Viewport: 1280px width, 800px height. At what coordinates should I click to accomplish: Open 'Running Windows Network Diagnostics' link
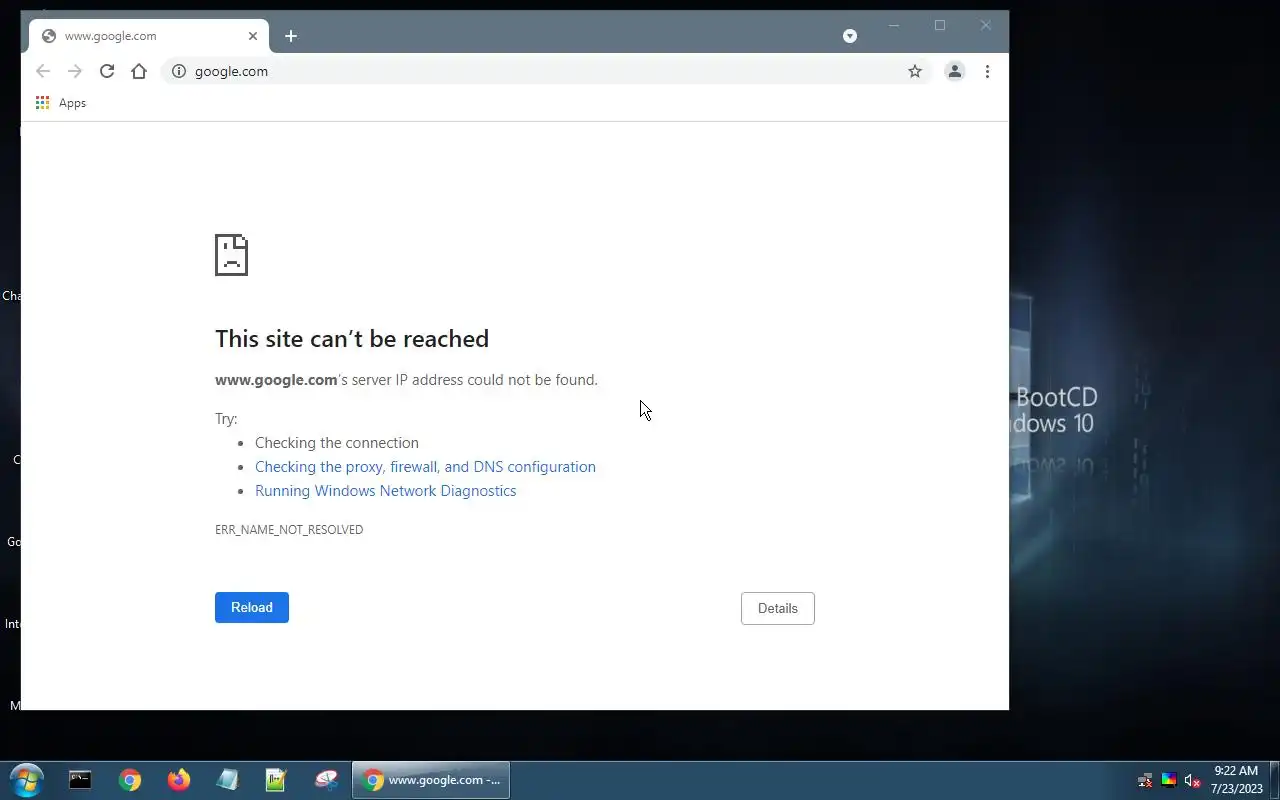[x=386, y=491]
